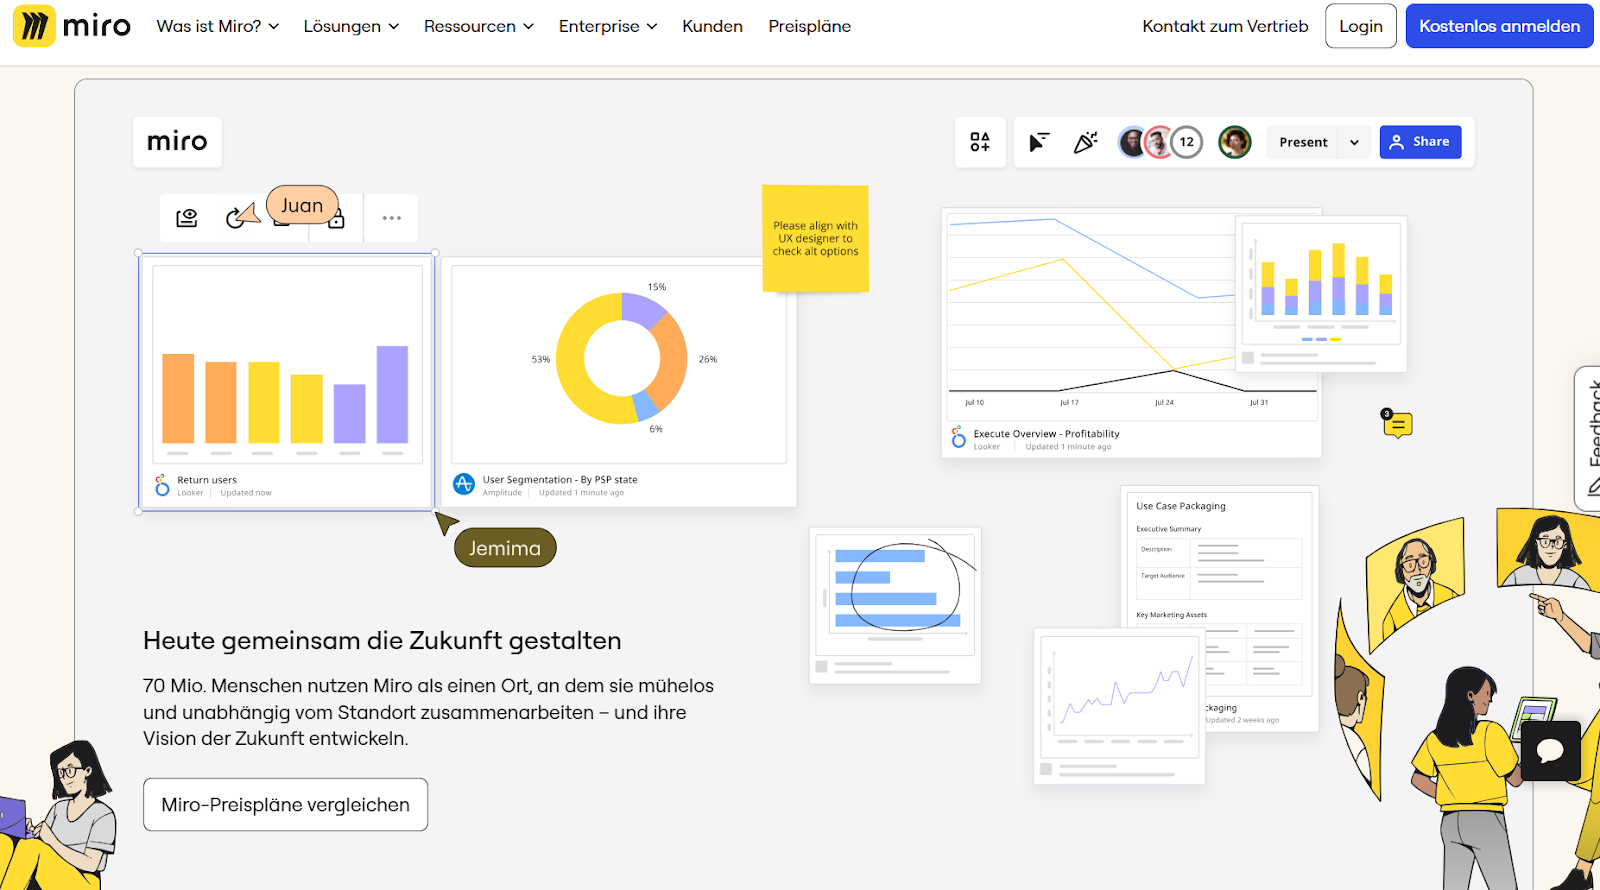Screen dimensions: 1600x890
Task: Click the Amplitude icon beside User Segmentation
Action: [464, 484]
